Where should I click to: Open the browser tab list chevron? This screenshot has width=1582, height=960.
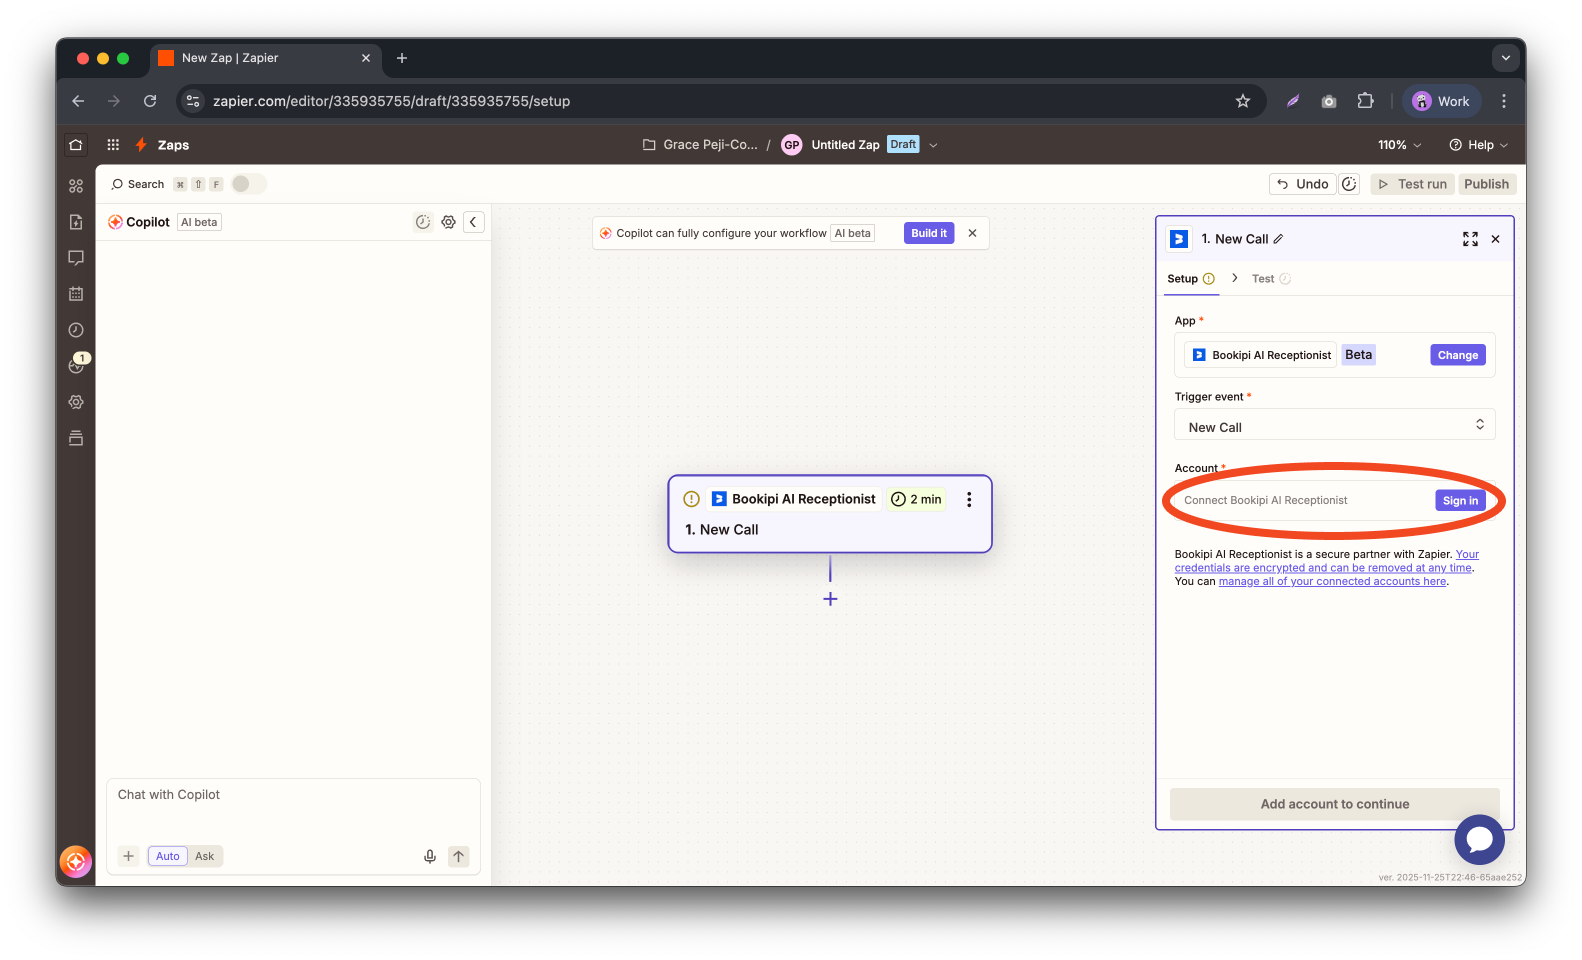(x=1506, y=58)
